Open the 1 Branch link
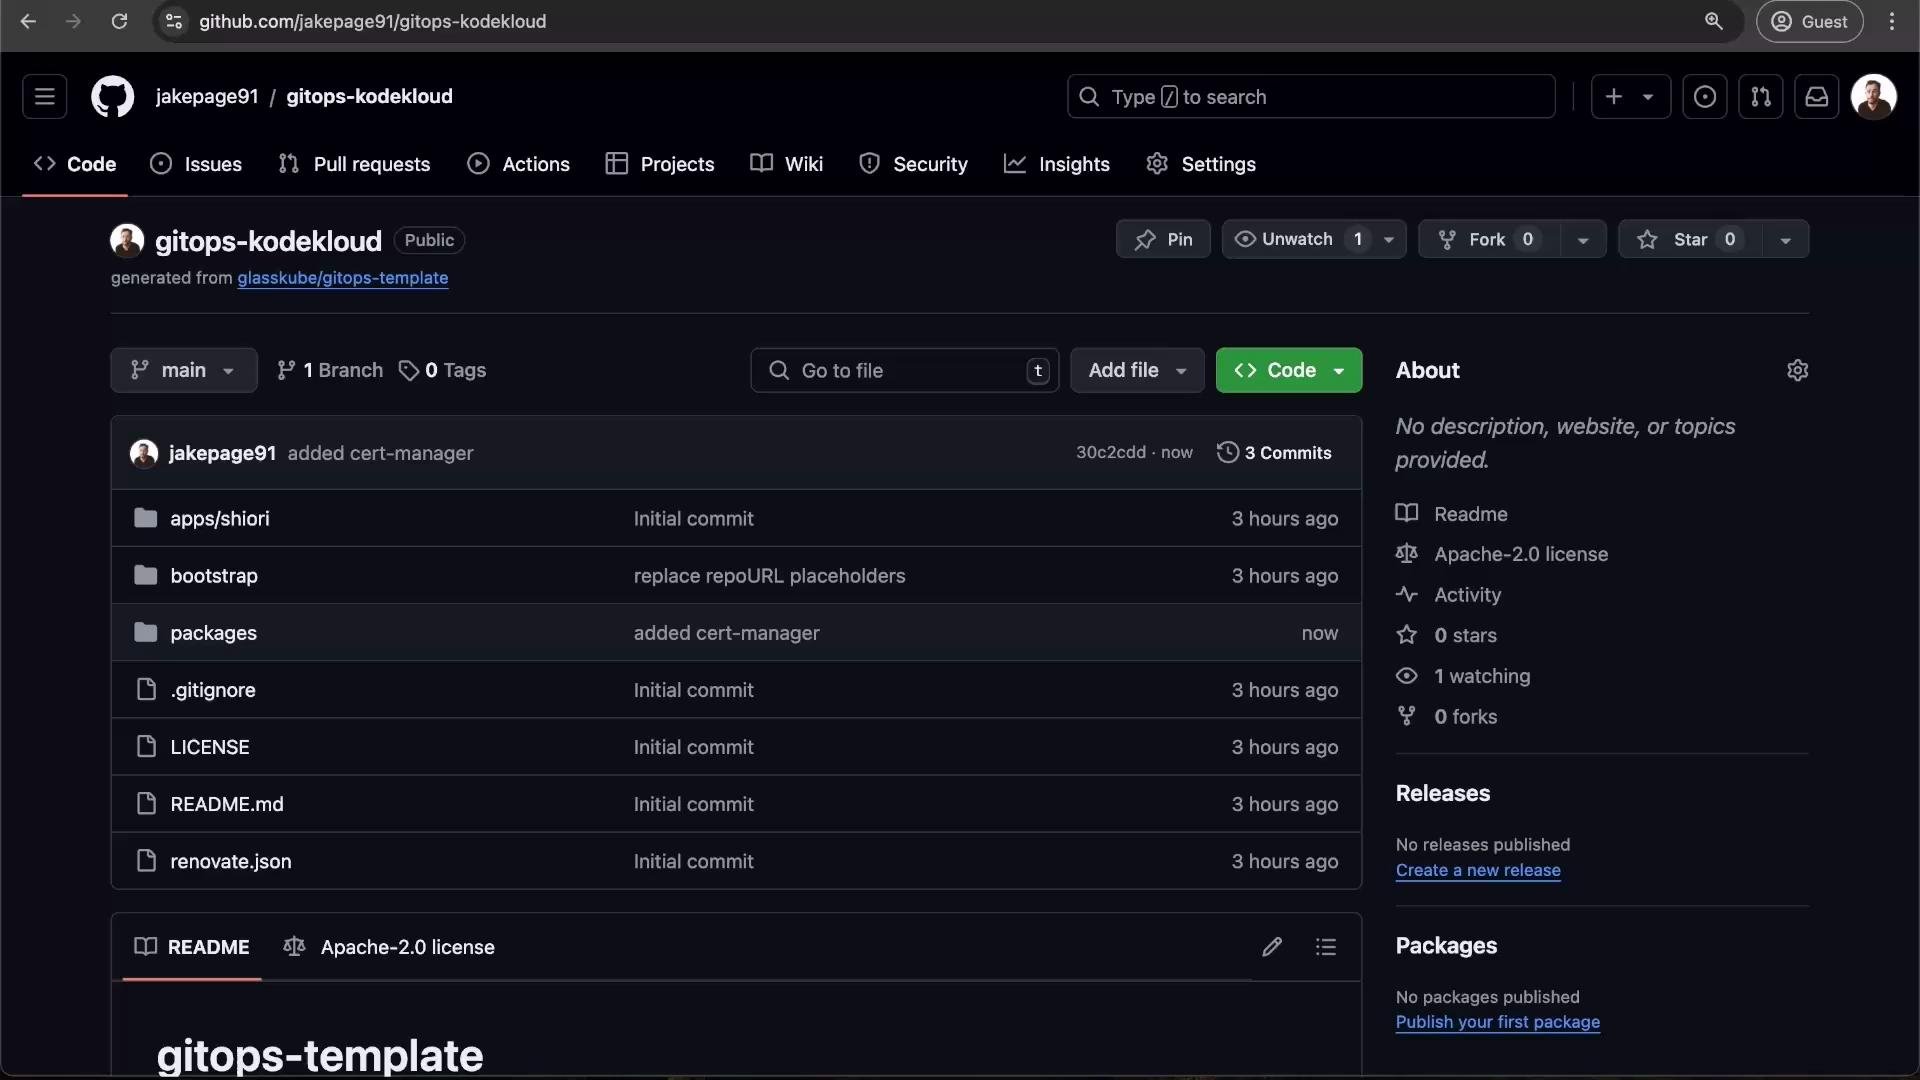Viewport: 1920px width, 1080px height. pyautogui.click(x=330, y=370)
